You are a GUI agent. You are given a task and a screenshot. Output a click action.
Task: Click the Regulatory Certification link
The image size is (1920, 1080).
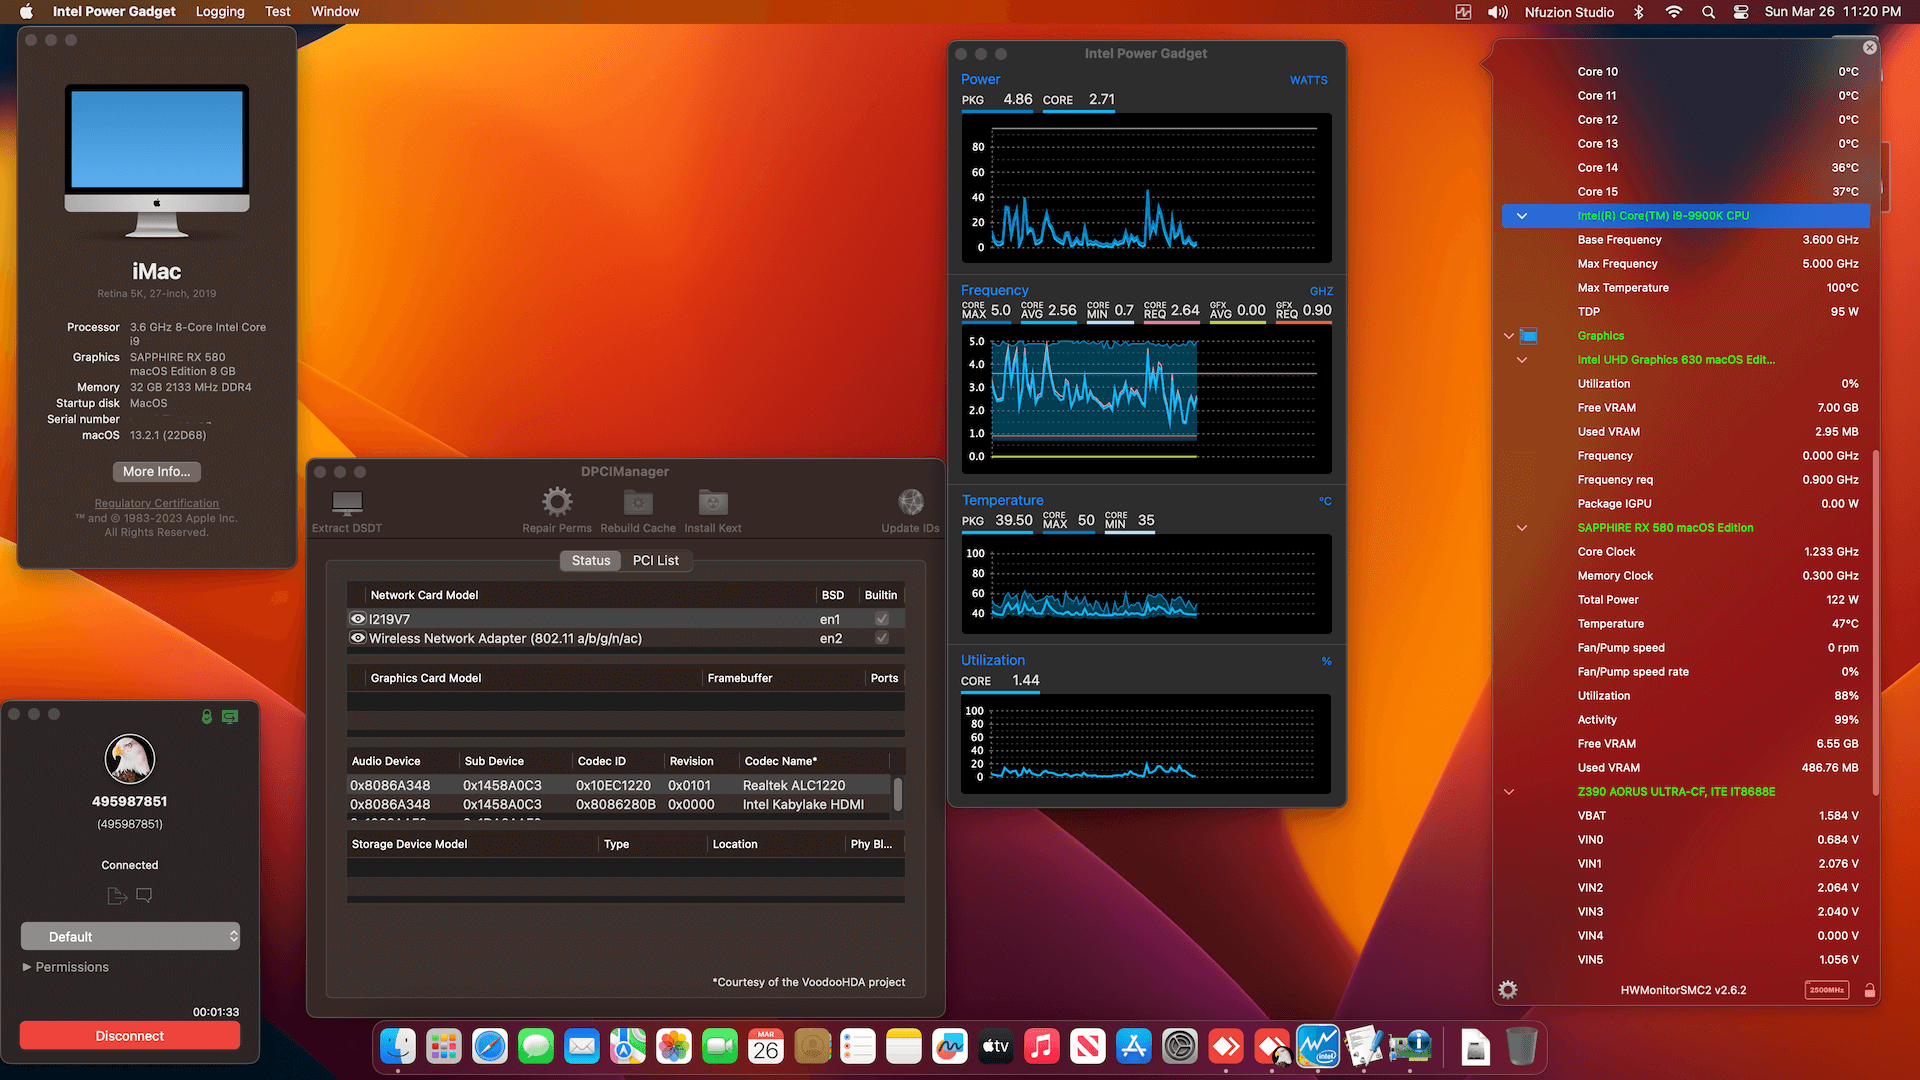point(156,503)
